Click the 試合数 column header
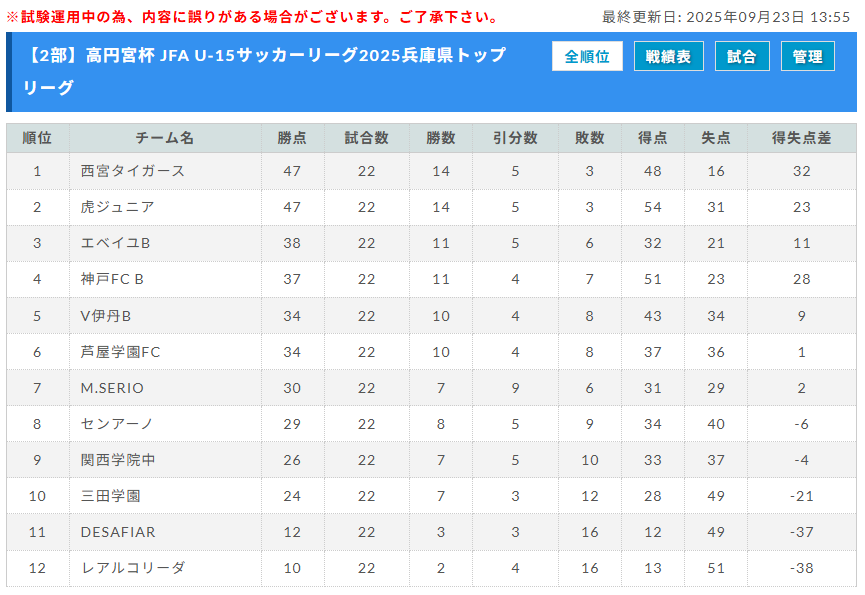Screen dimensions: 865x595 (366, 138)
